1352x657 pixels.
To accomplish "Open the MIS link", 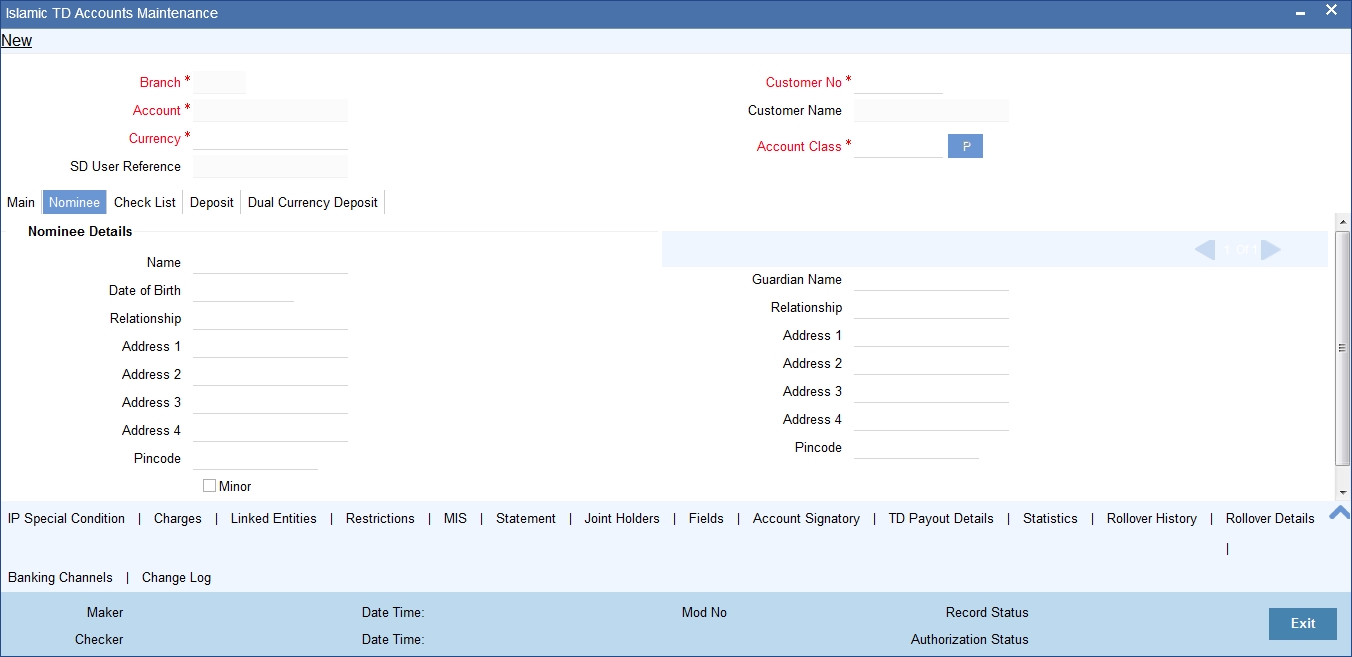I will (455, 518).
